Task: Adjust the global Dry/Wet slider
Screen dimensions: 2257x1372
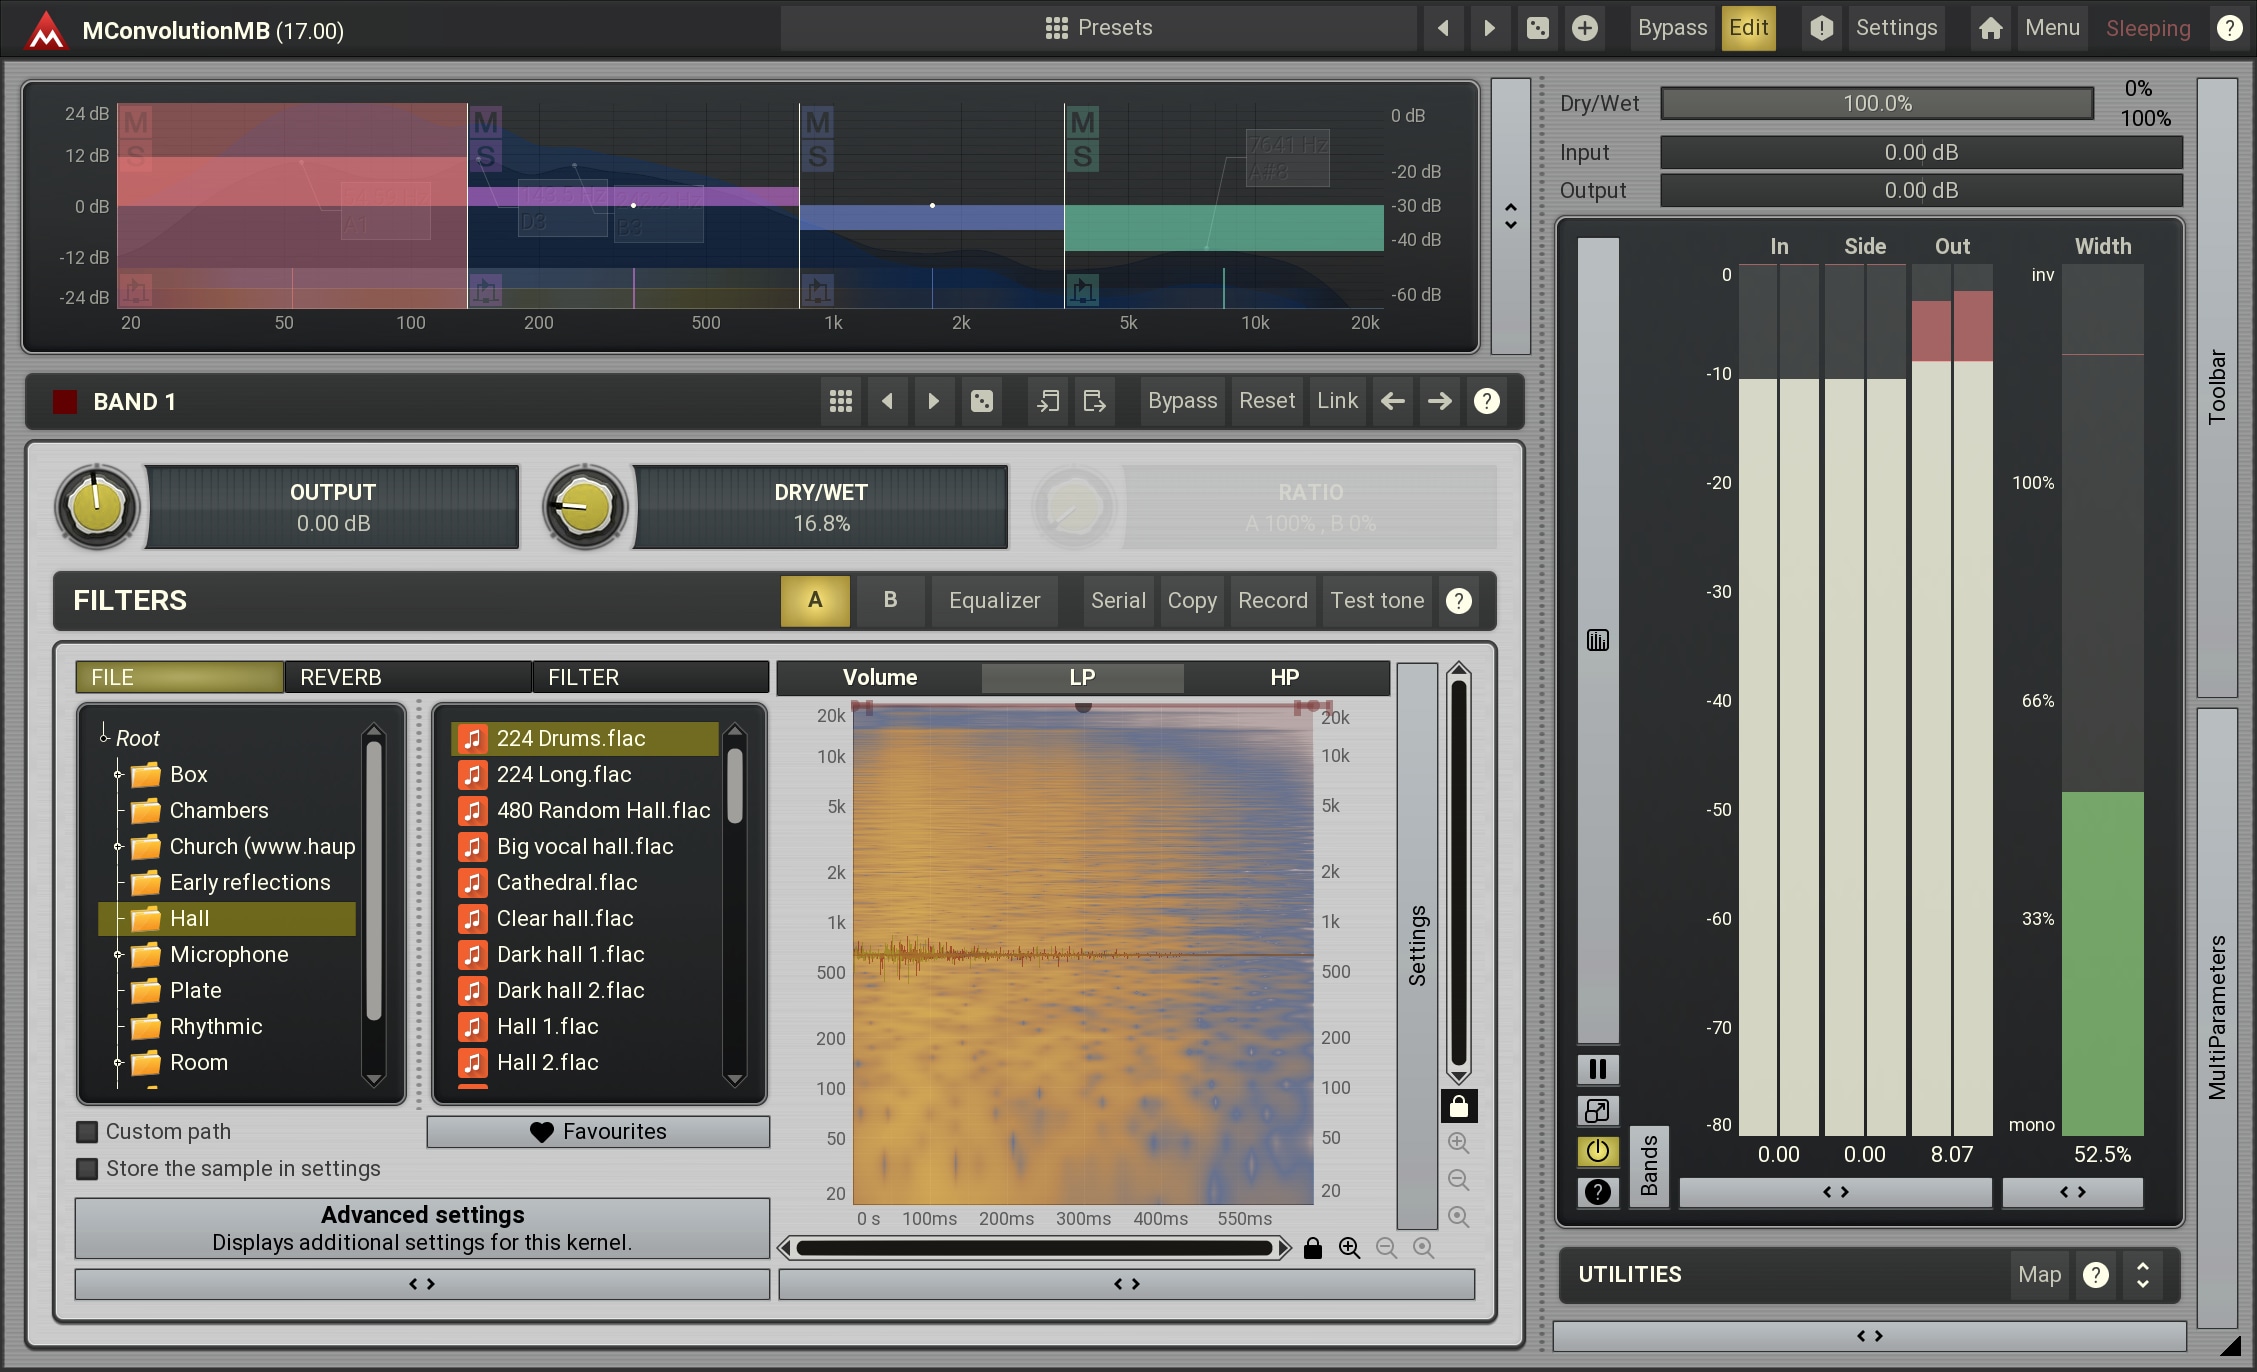Action: 1876,103
